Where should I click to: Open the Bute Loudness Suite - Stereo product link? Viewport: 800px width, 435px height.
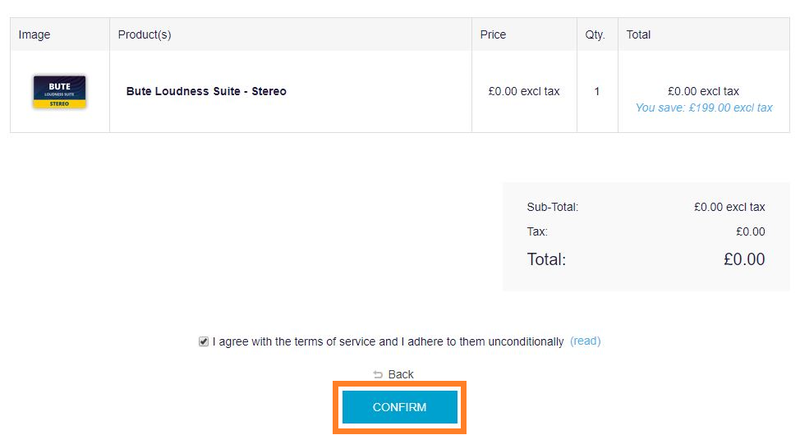(206, 91)
